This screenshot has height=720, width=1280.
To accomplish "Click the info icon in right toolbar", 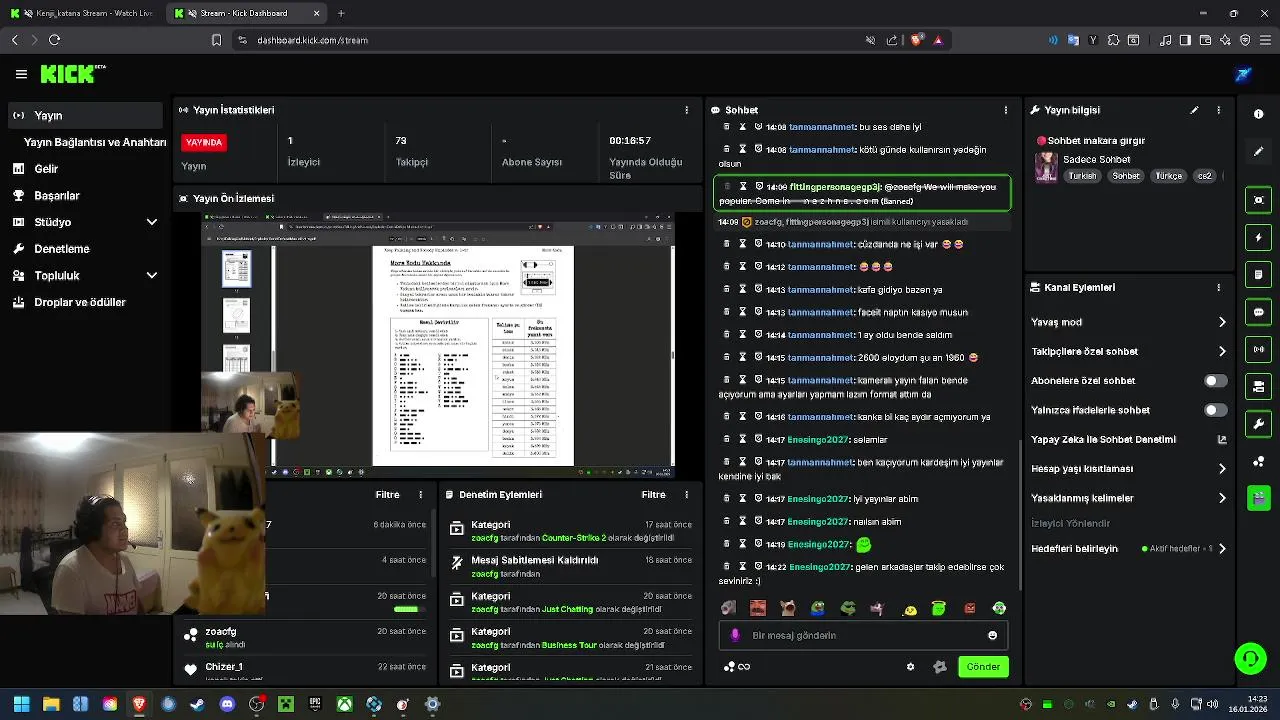I will tap(1259, 114).
